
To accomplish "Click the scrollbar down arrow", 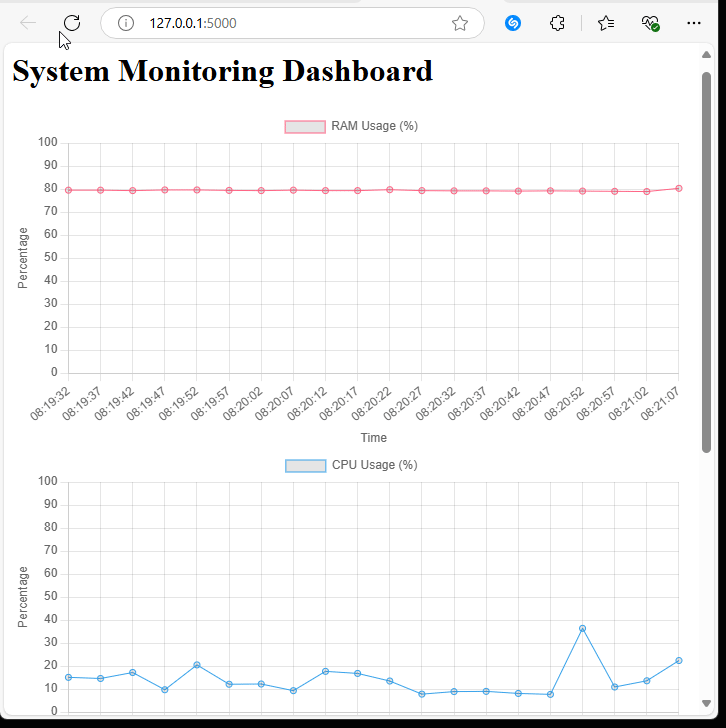I will 707,702.
